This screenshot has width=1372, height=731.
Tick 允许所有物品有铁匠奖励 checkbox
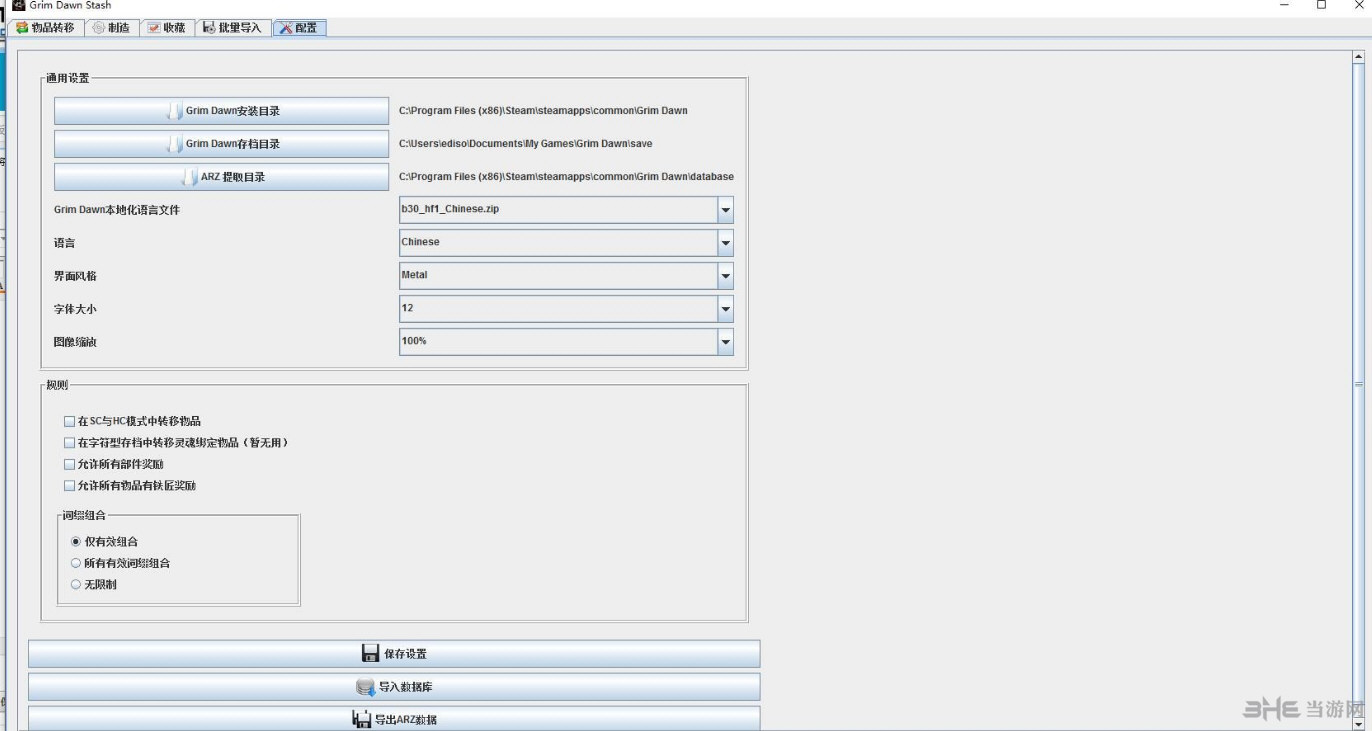coord(70,486)
